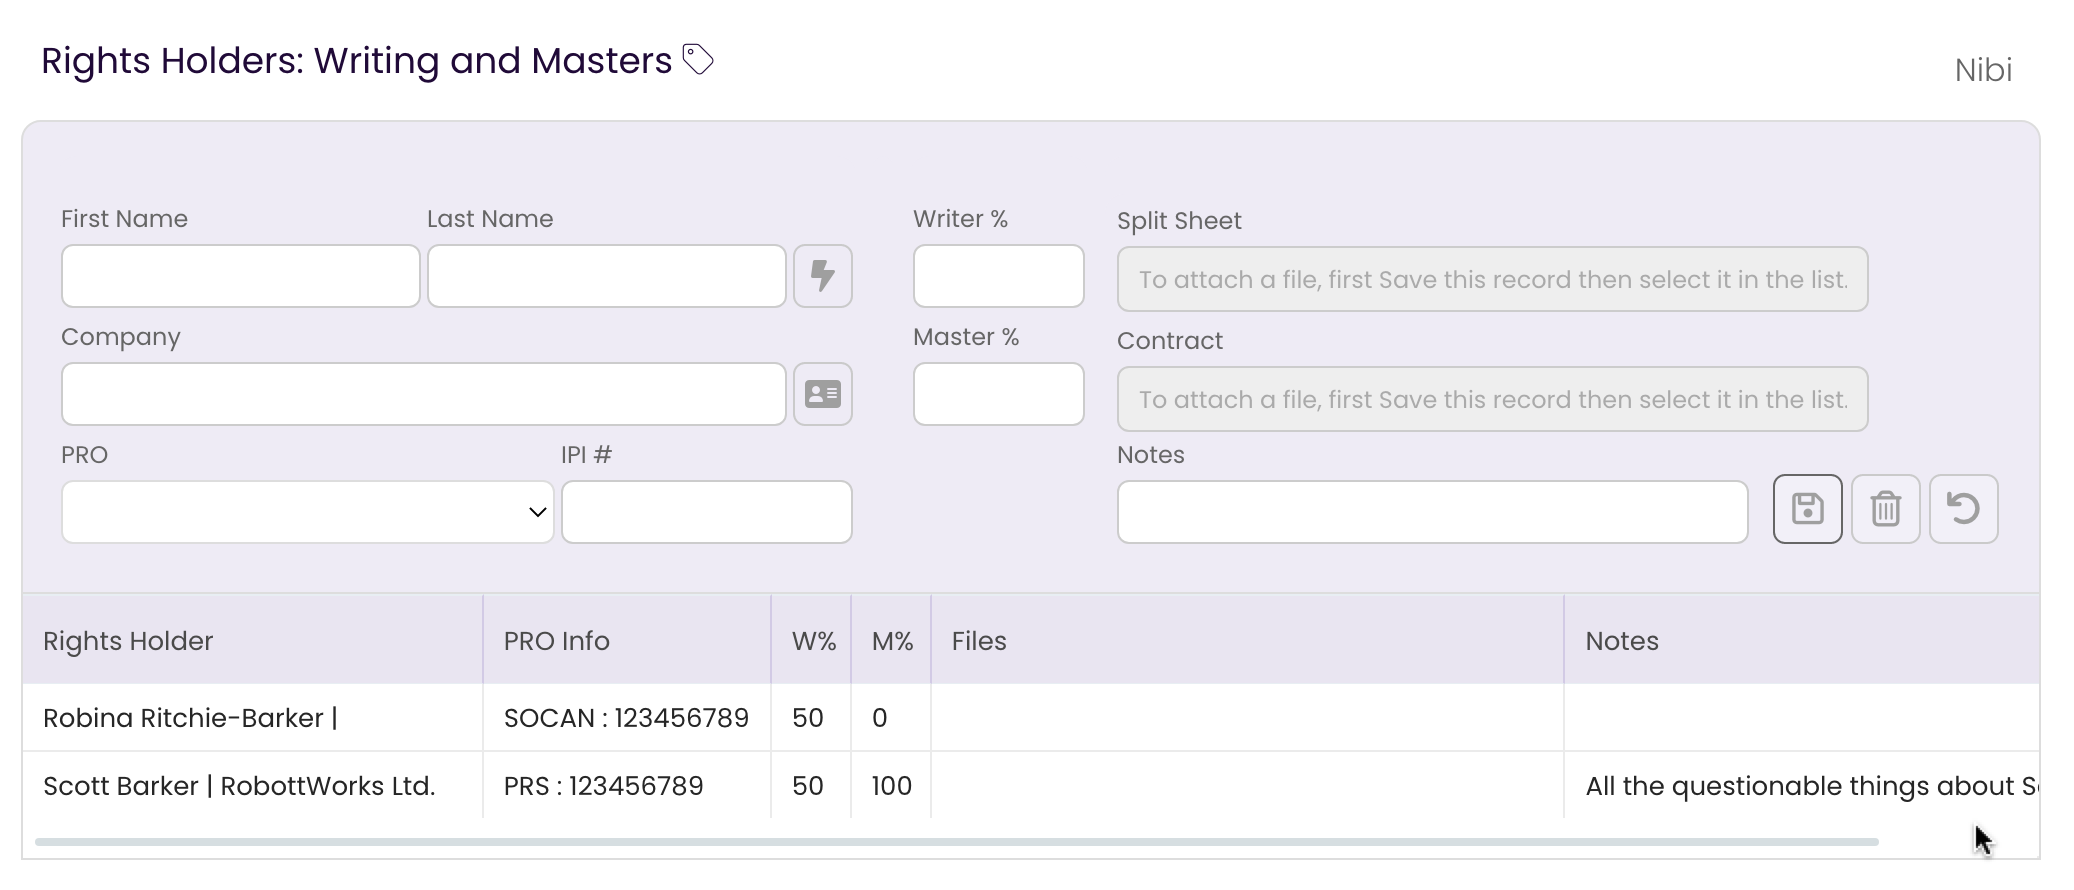The height and width of the screenshot is (890, 2074).
Task: Click the horizontal scrollbar under the table
Action: (957, 842)
